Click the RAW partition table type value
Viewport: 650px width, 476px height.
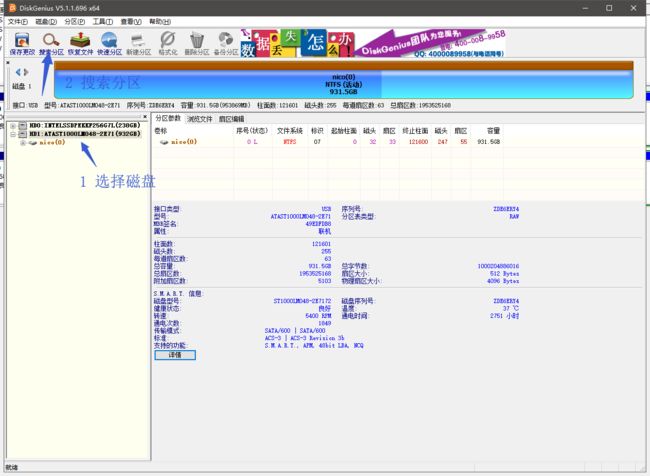pos(514,216)
